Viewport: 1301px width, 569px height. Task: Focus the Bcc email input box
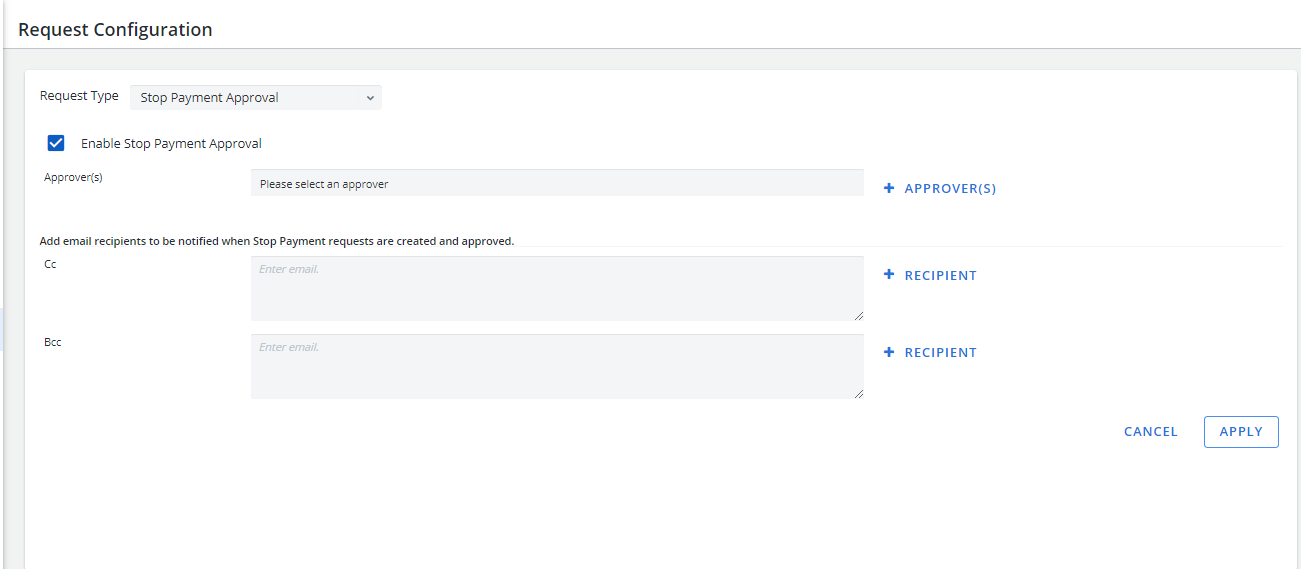coord(556,366)
